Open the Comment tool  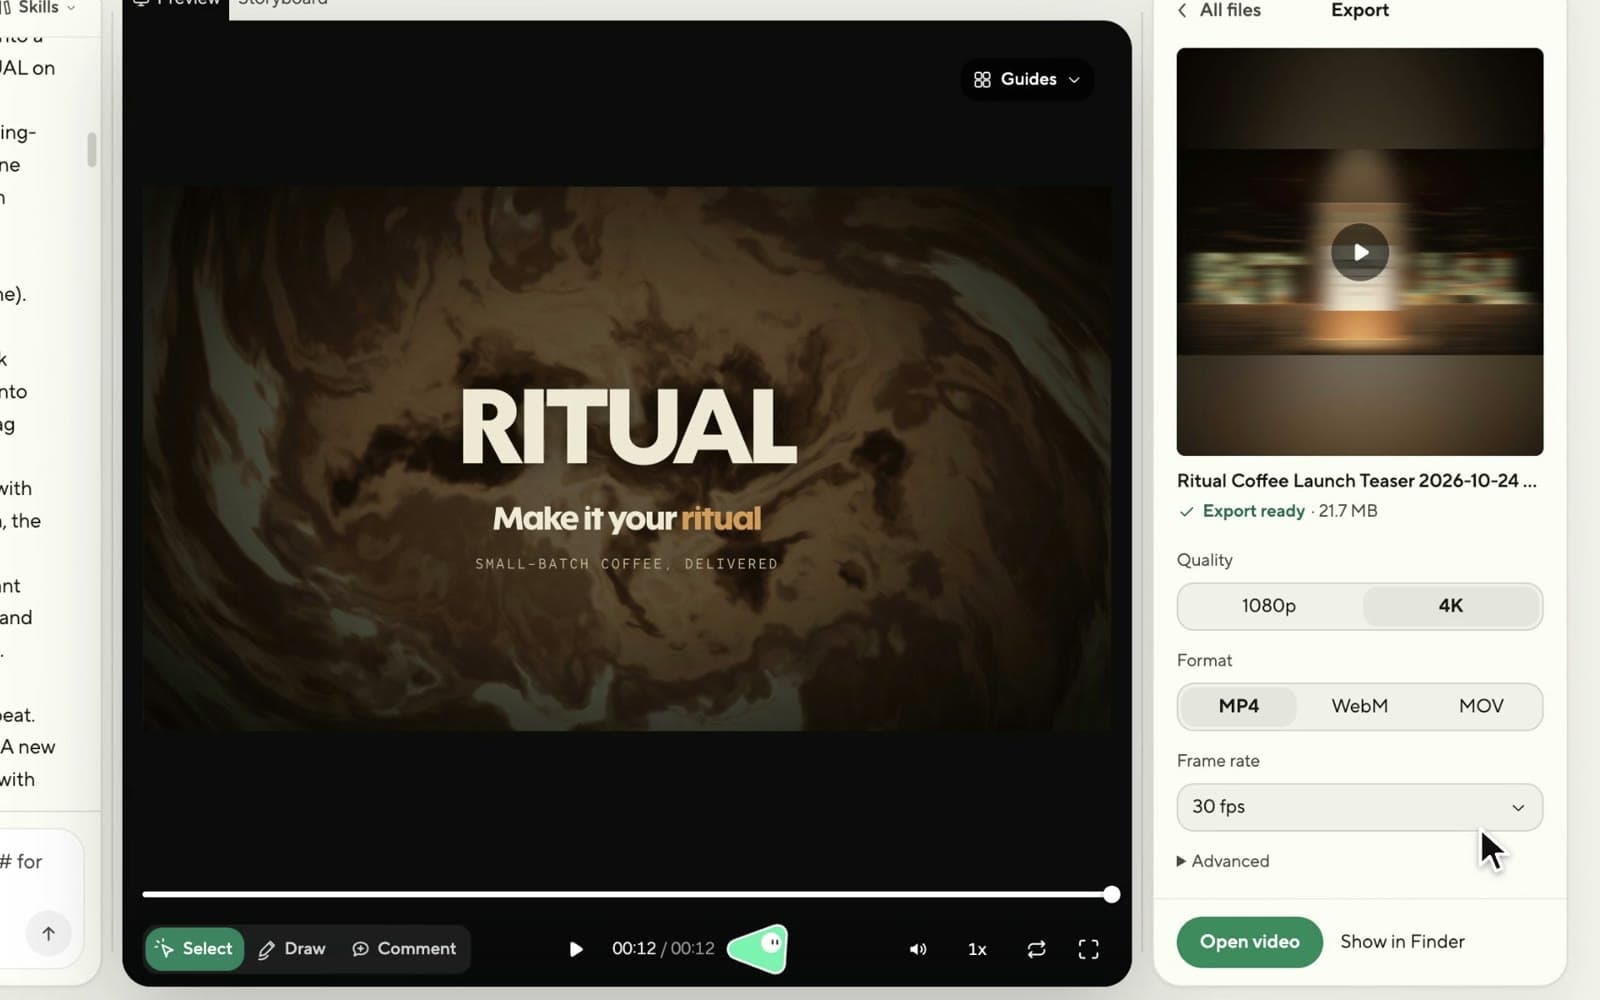tap(404, 949)
